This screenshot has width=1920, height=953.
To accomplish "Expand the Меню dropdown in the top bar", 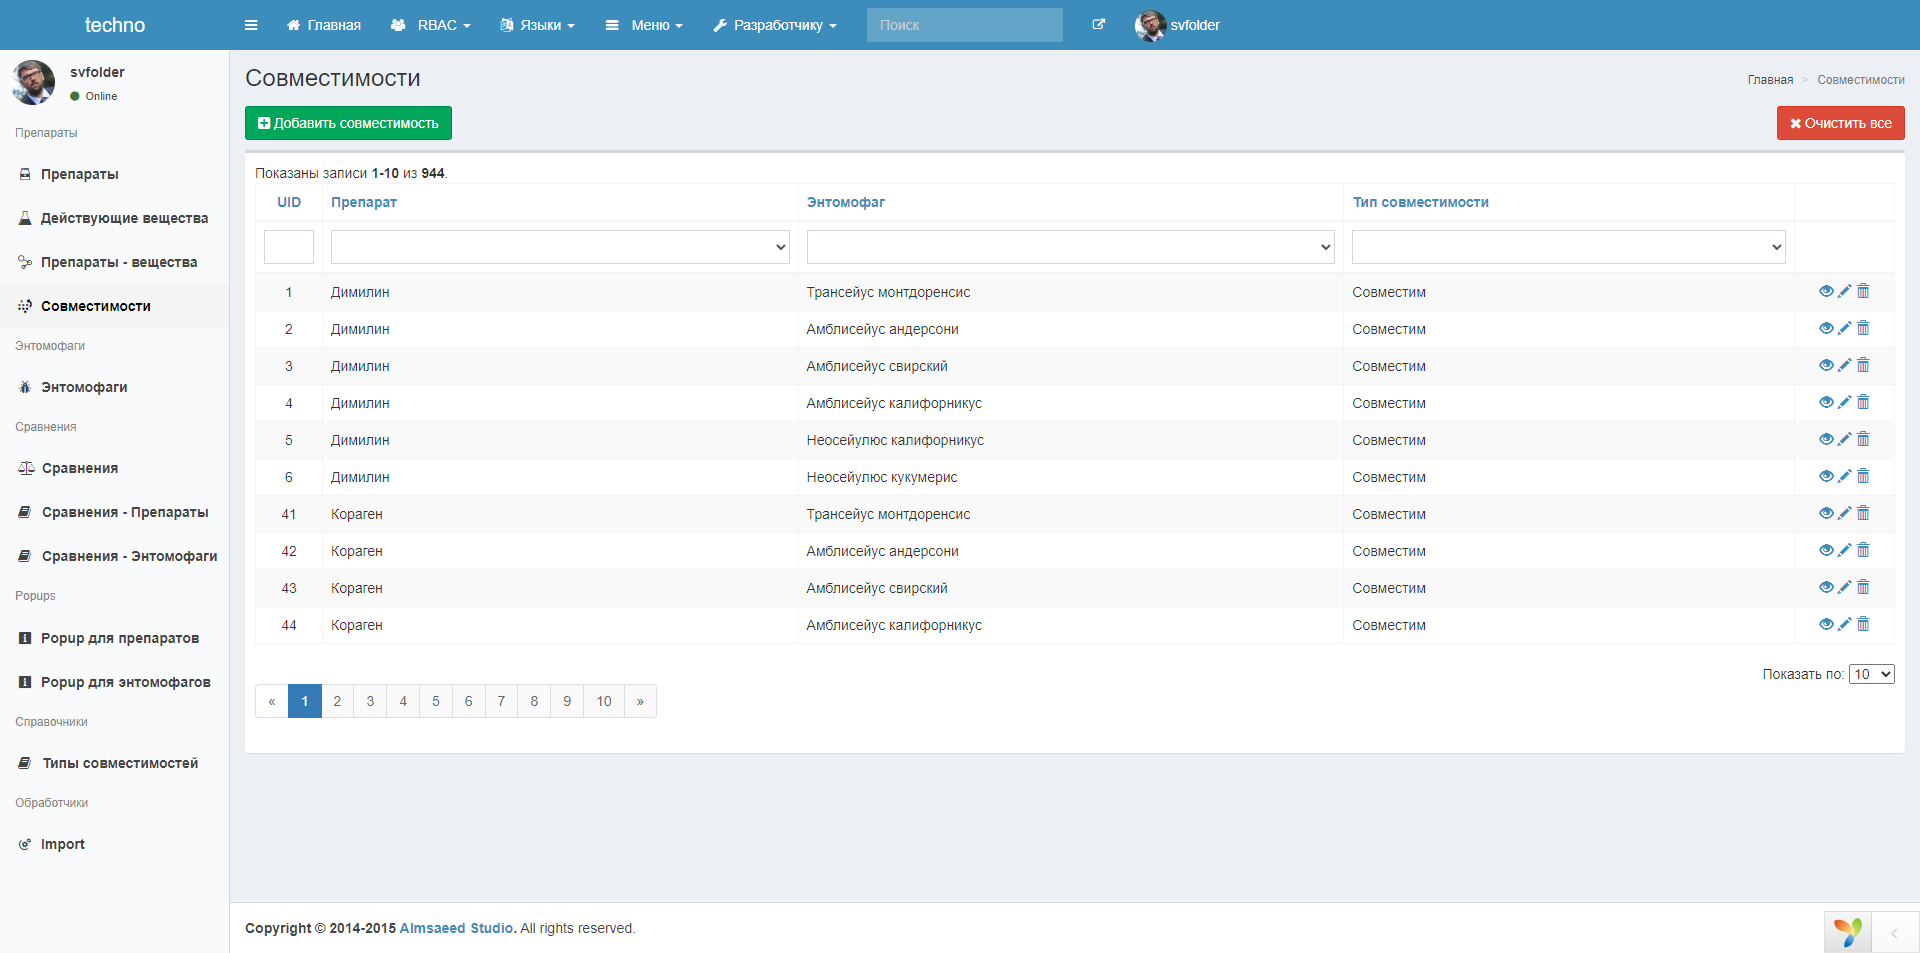I will [644, 25].
